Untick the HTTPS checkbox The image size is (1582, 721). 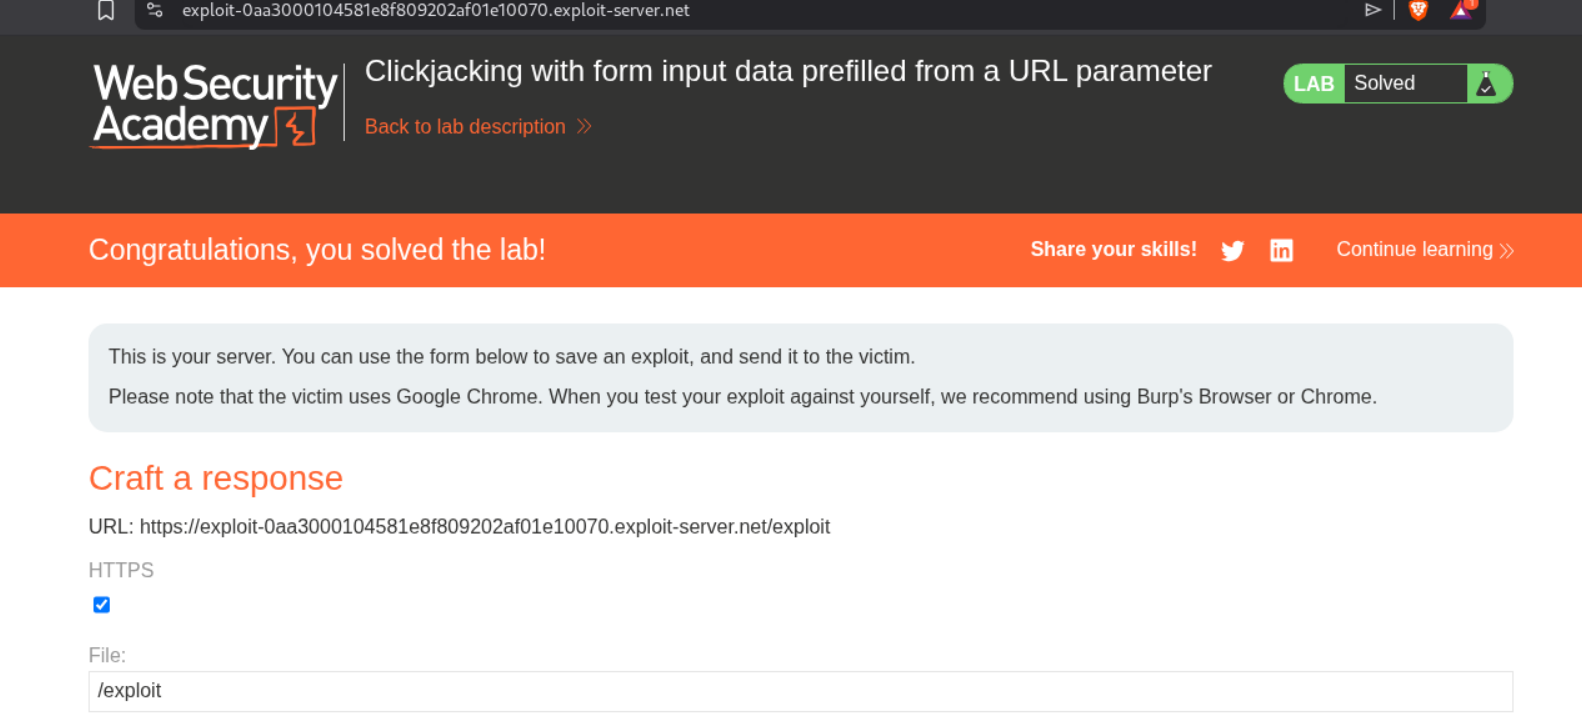pos(102,605)
